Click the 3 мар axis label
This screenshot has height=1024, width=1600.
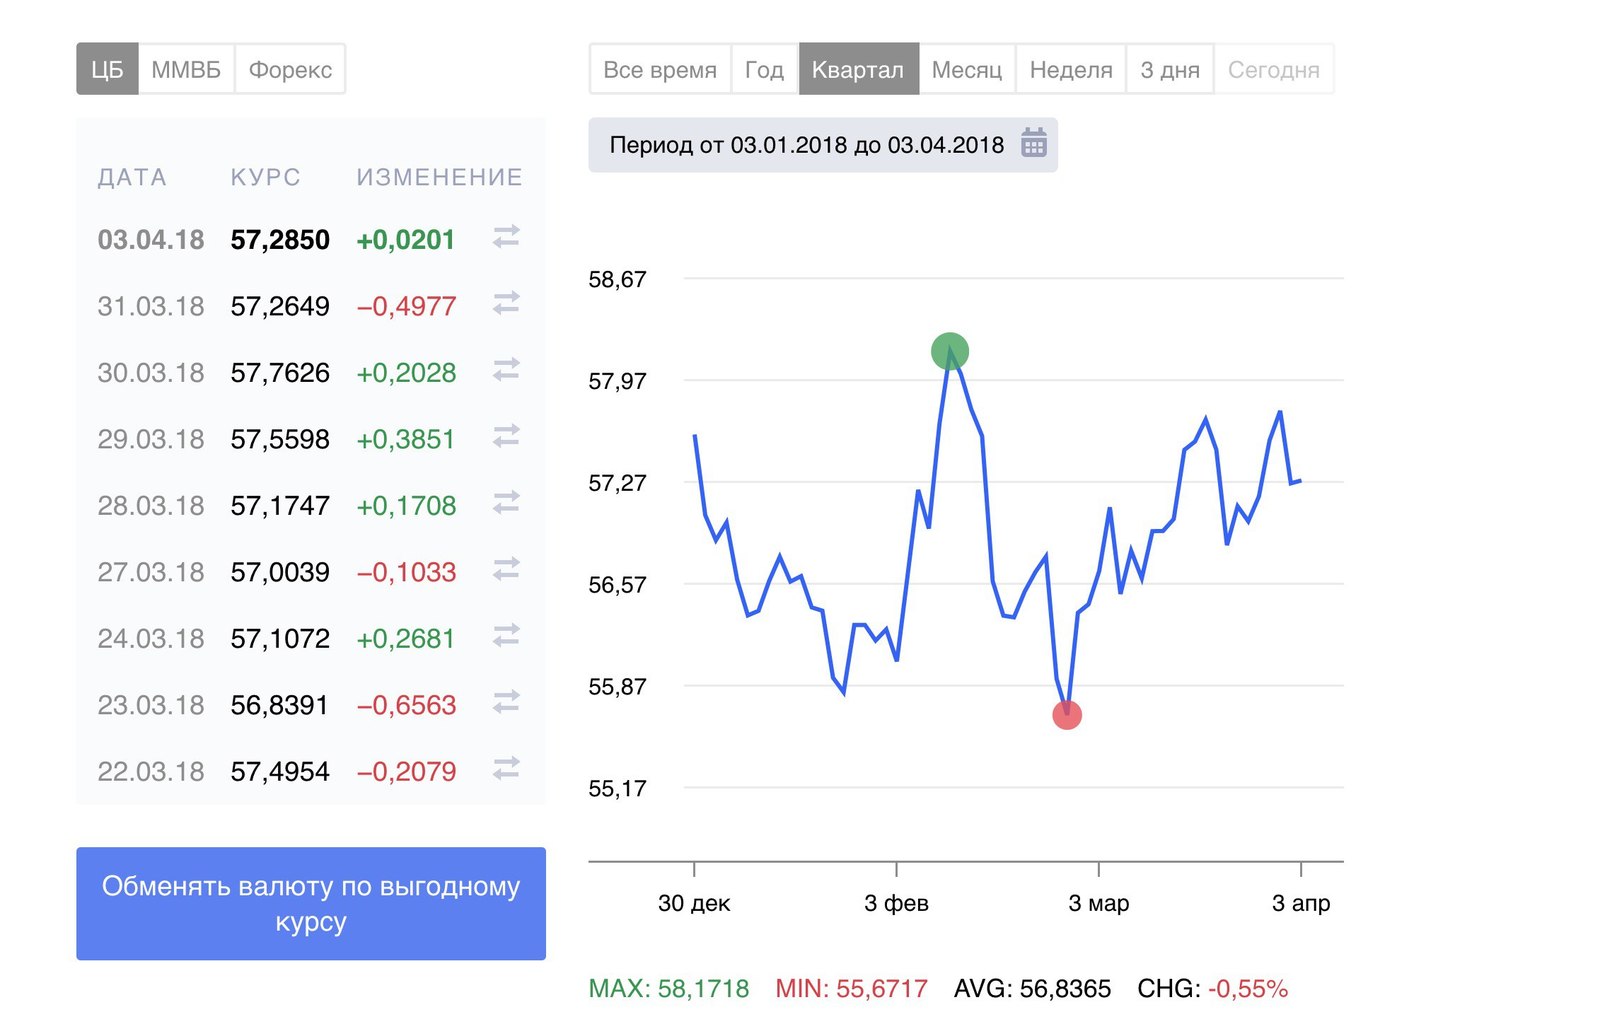click(1099, 903)
